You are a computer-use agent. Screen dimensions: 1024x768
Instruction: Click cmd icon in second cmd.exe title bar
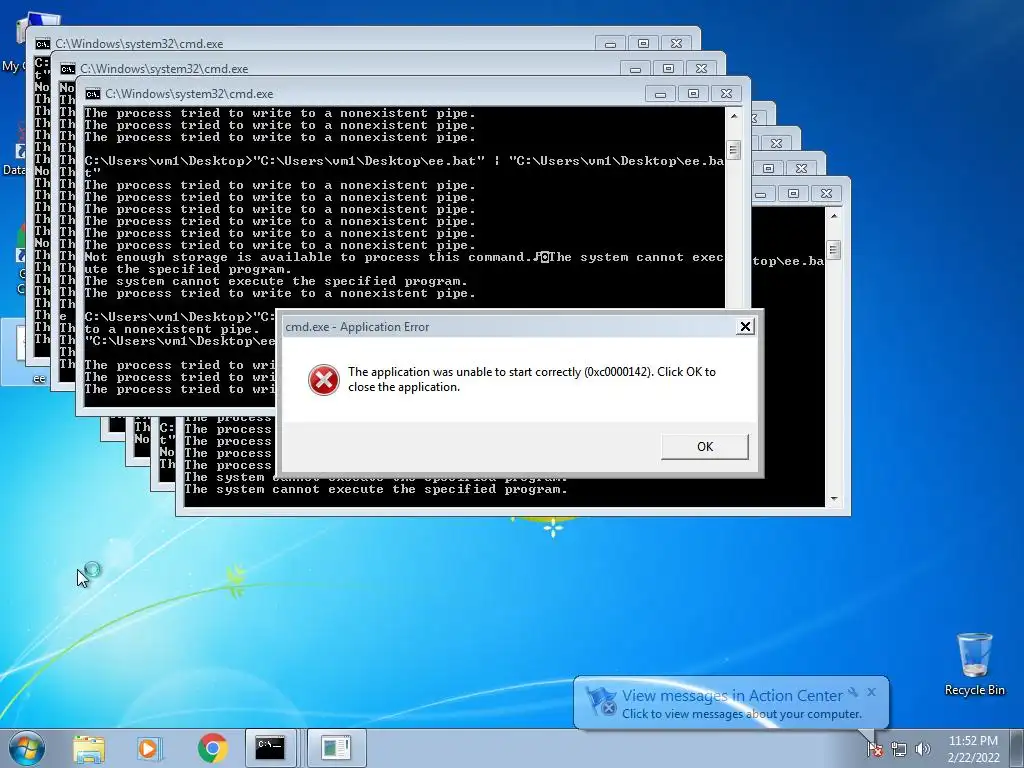[68, 69]
